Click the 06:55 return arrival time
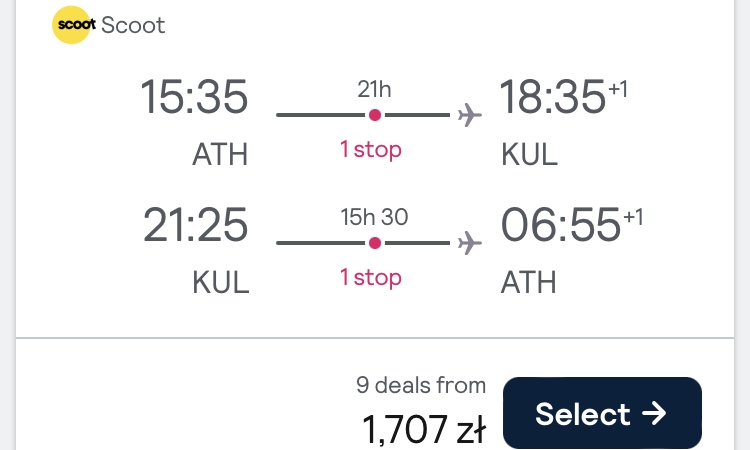The image size is (750, 450). click(x=561, y=225)
